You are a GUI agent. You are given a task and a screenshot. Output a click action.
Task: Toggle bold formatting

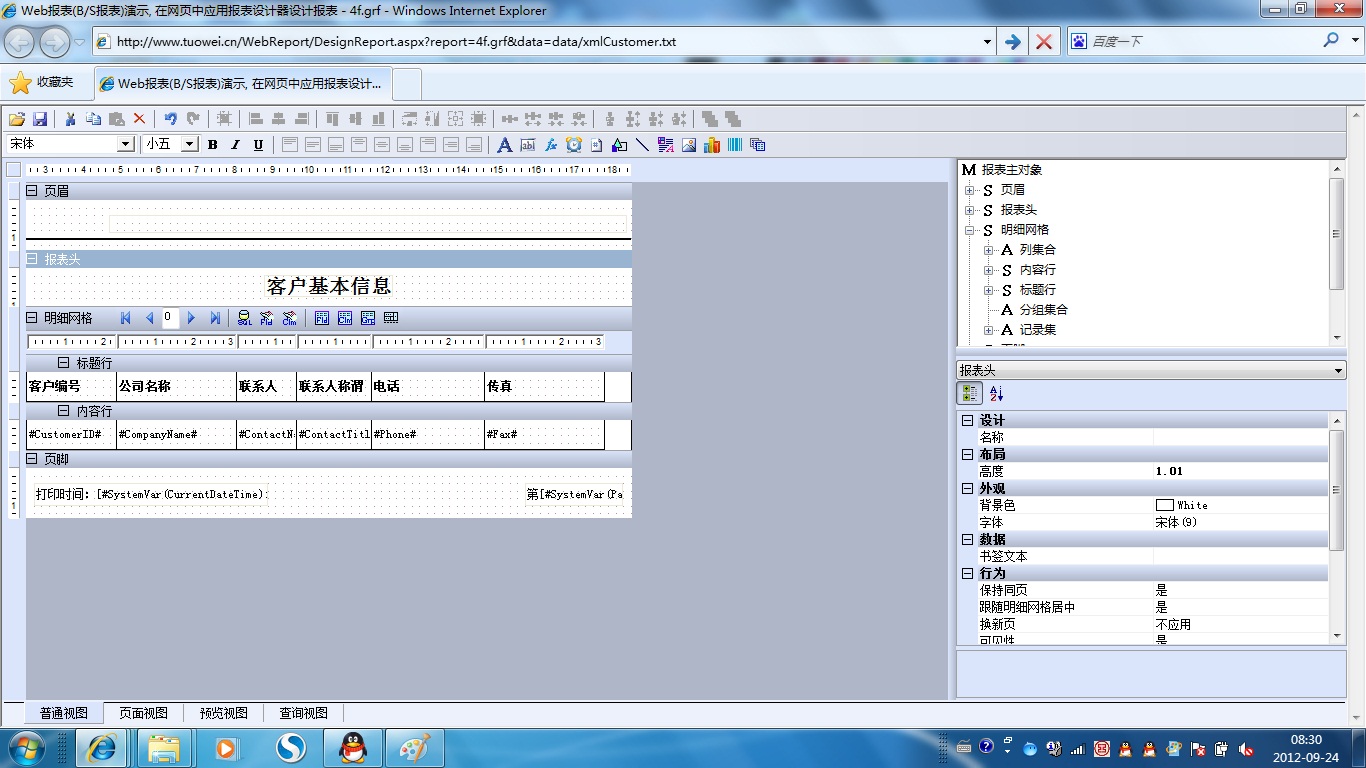(212, 145)
